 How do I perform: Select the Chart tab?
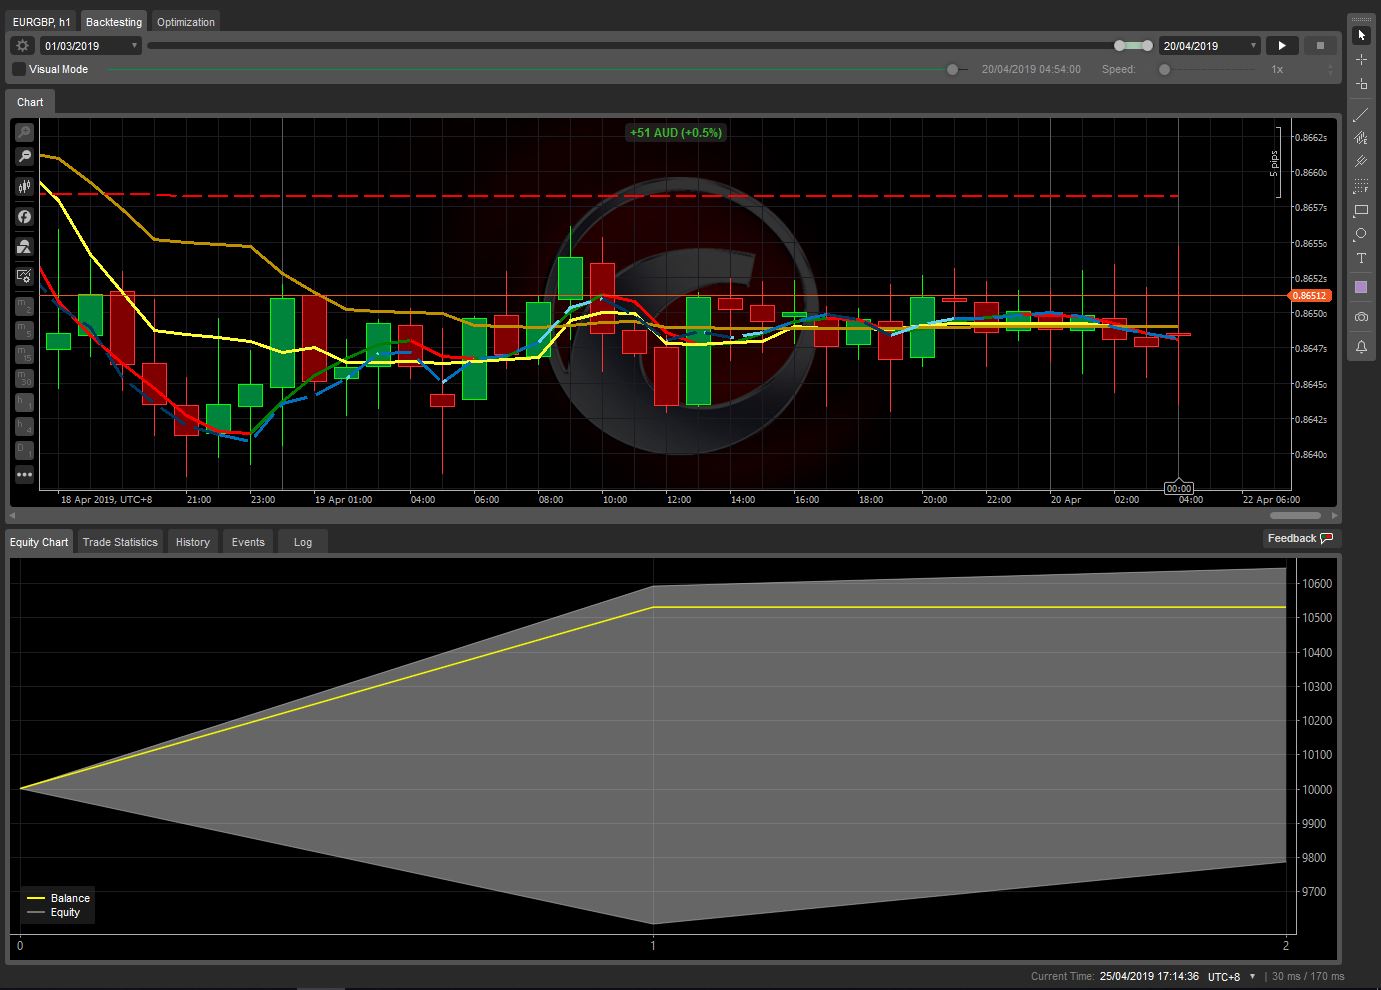30,102
